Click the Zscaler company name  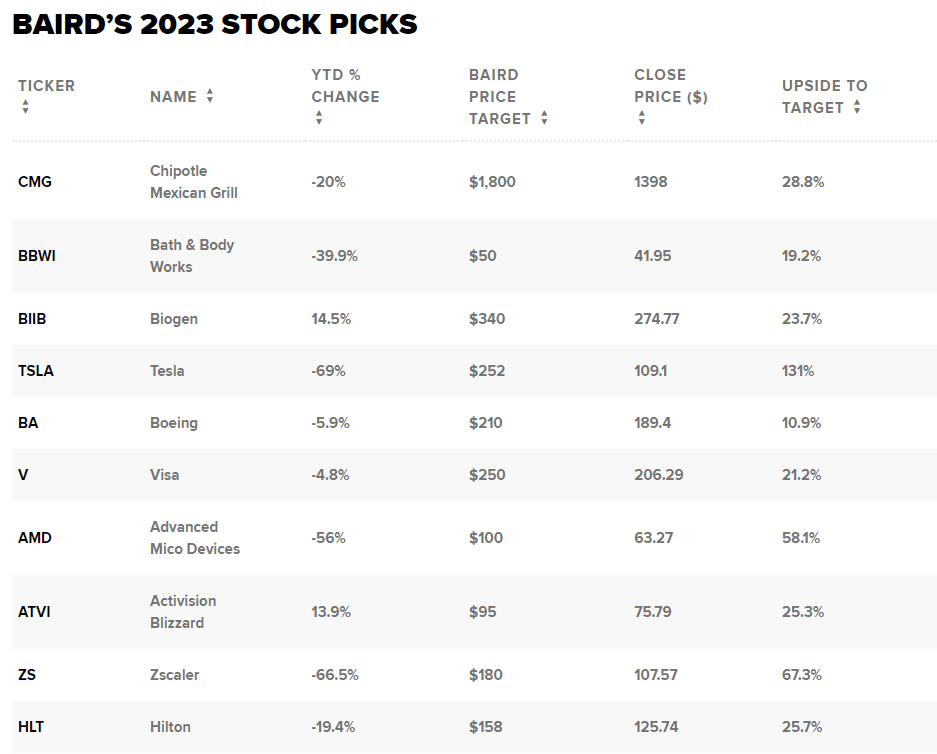point(174,675)
